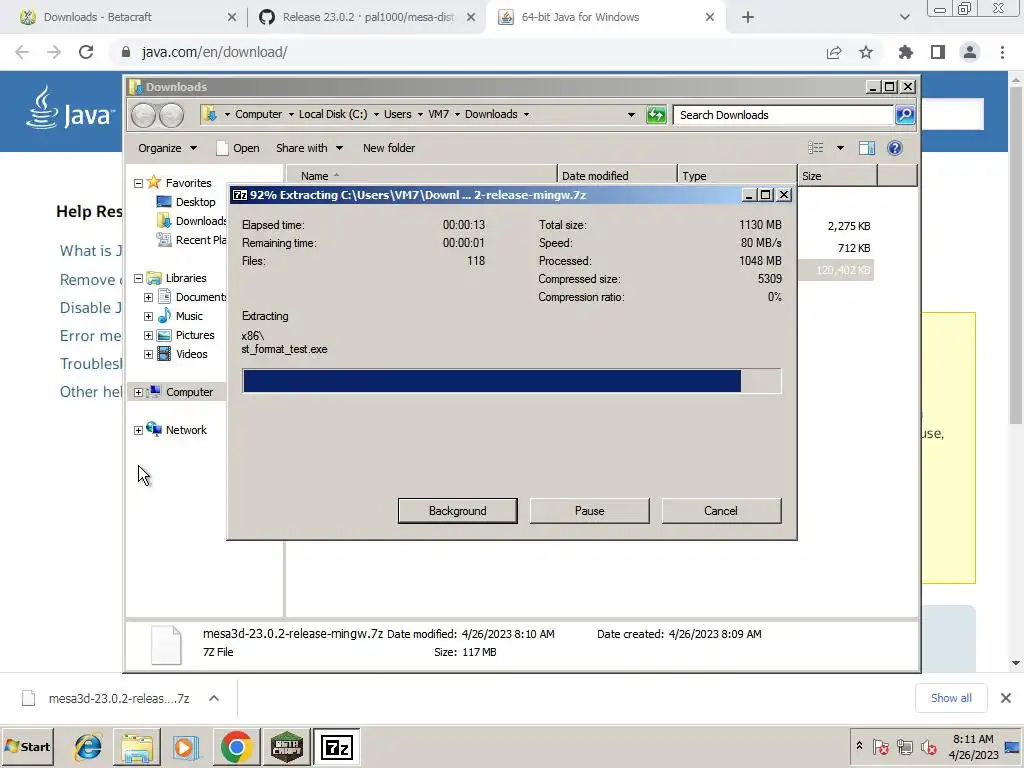
Task: Open Chrome profile avatar
Action: click(970, 52)
